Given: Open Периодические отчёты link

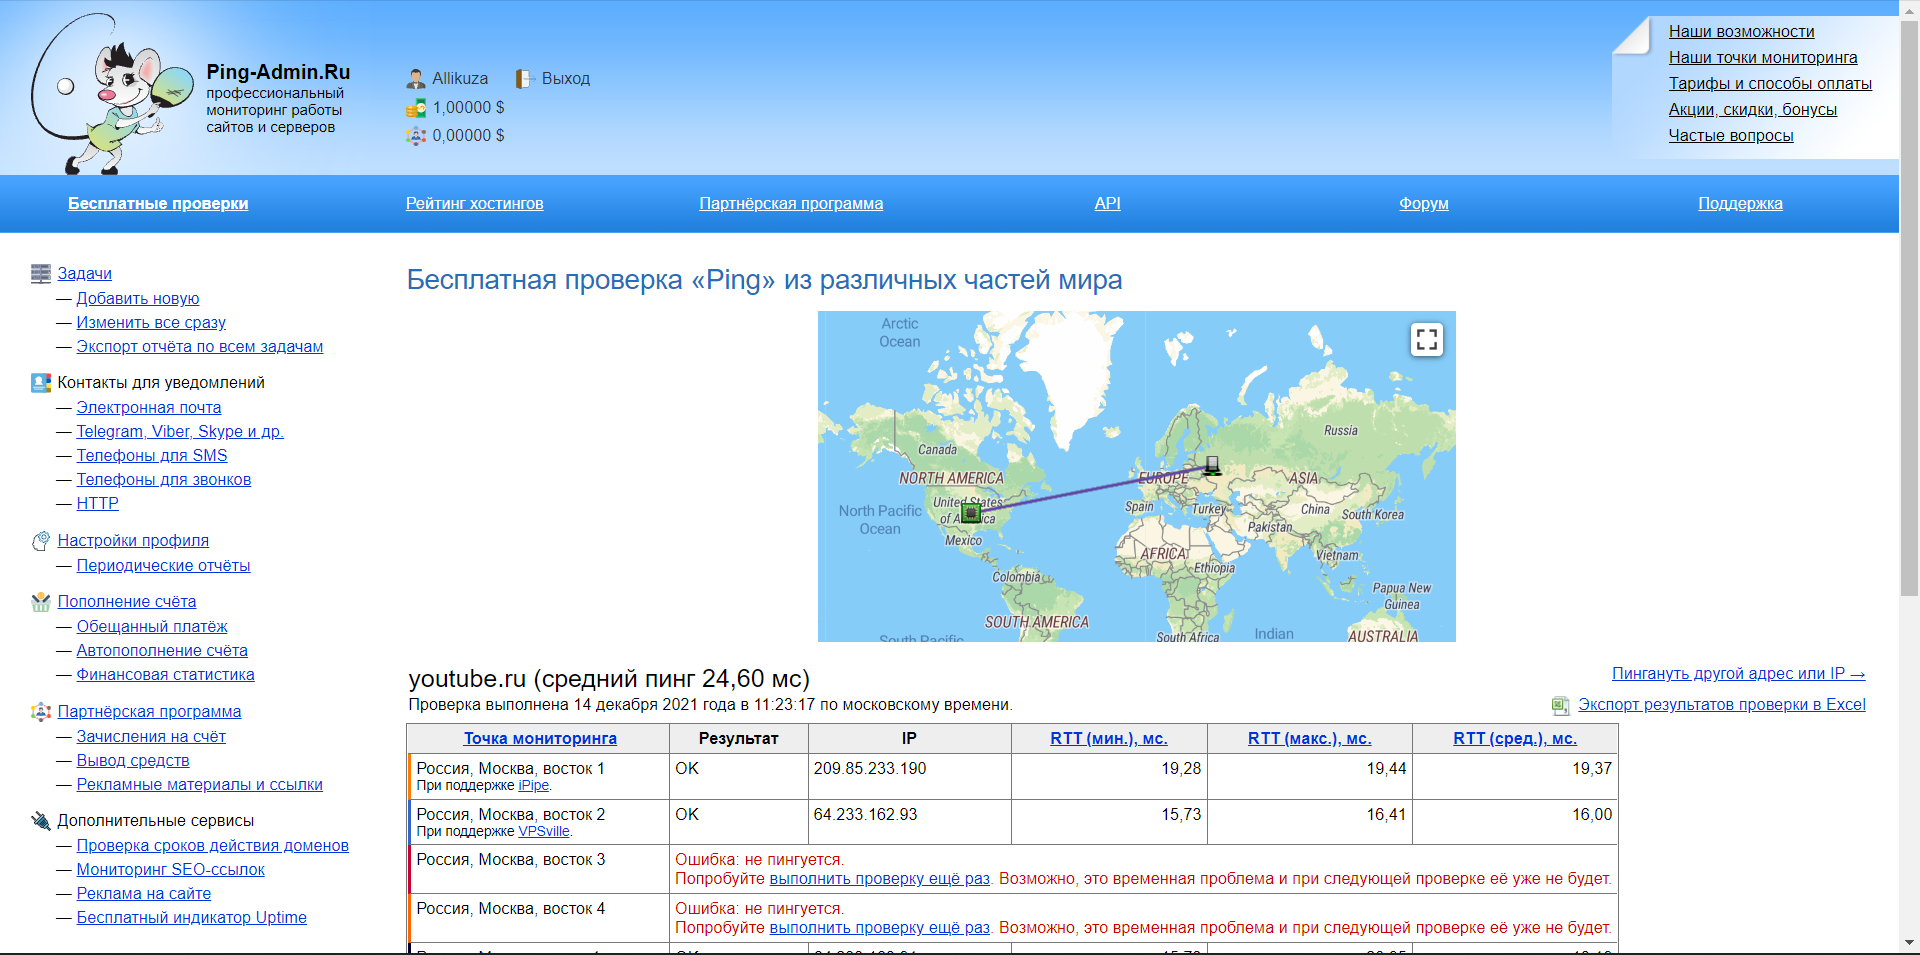Looking at the screenshot, I should (164, 566).
